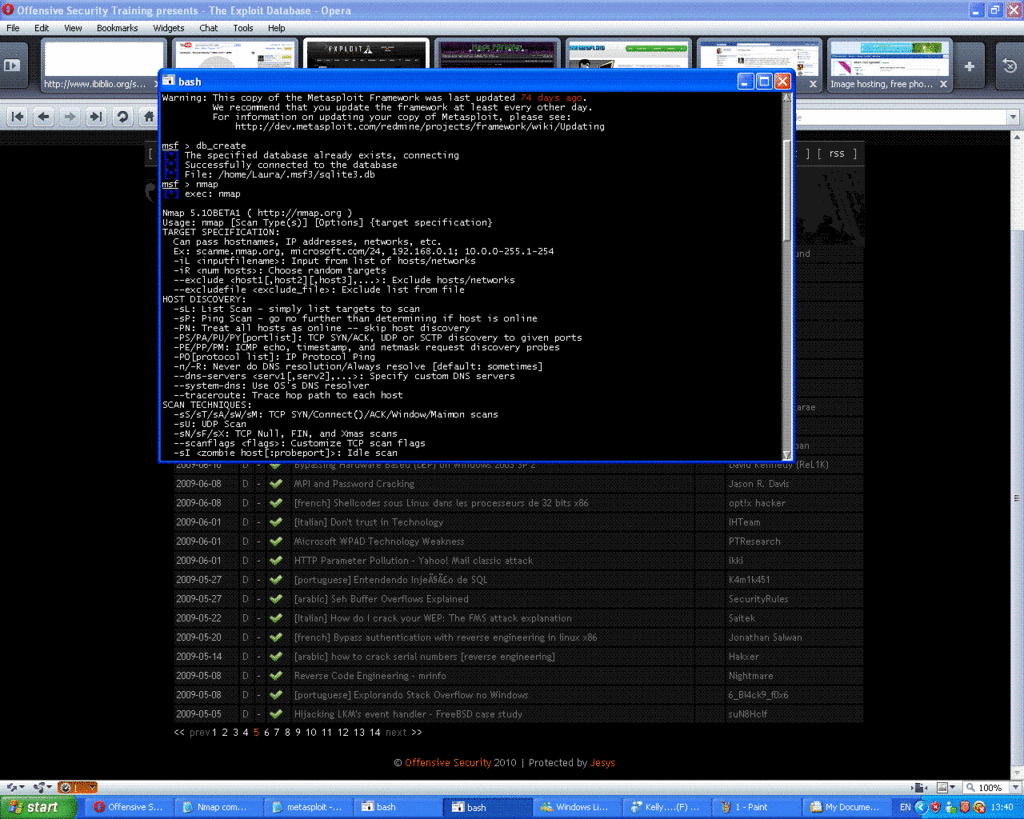Click the bash window scrollbar thumb

(787, 189)
